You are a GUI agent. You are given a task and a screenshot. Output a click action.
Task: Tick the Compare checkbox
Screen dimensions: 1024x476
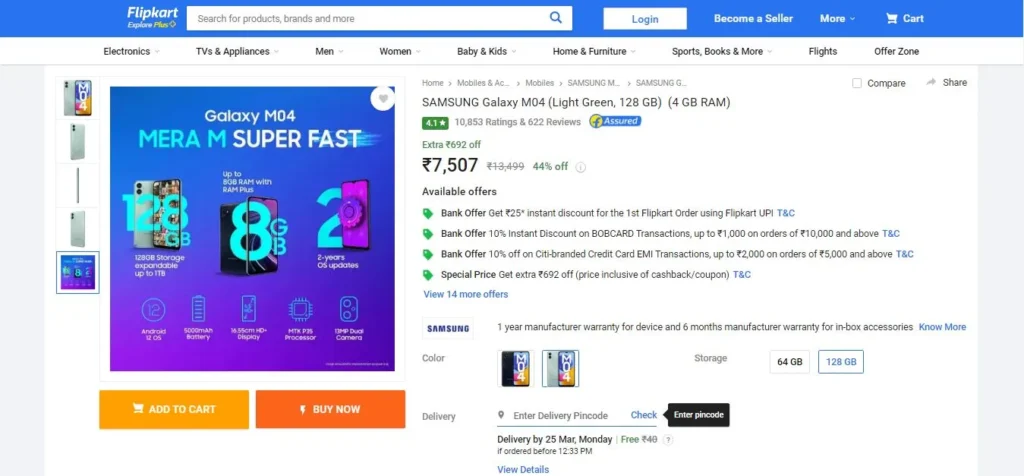[857, 83]
